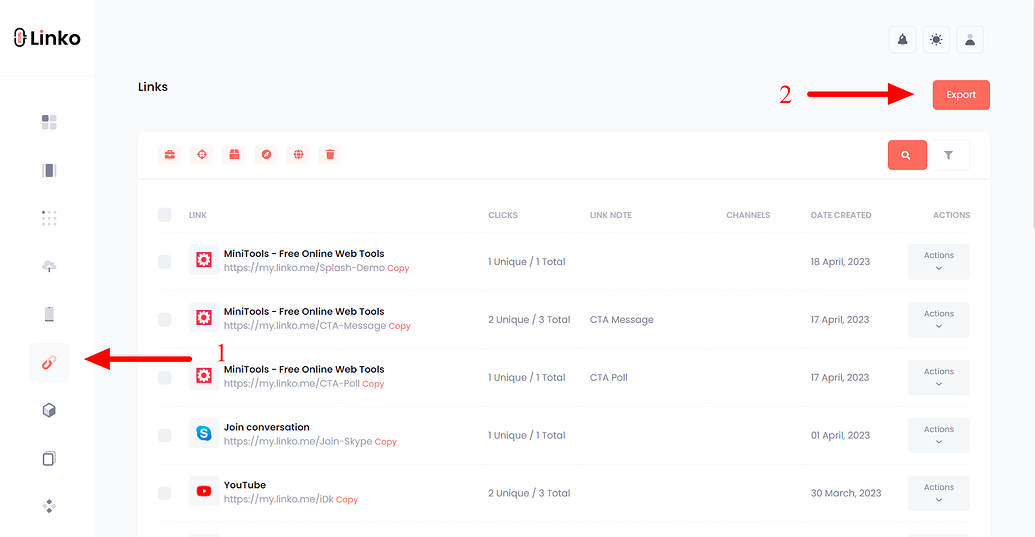Click the Export button

pos(961,95)
